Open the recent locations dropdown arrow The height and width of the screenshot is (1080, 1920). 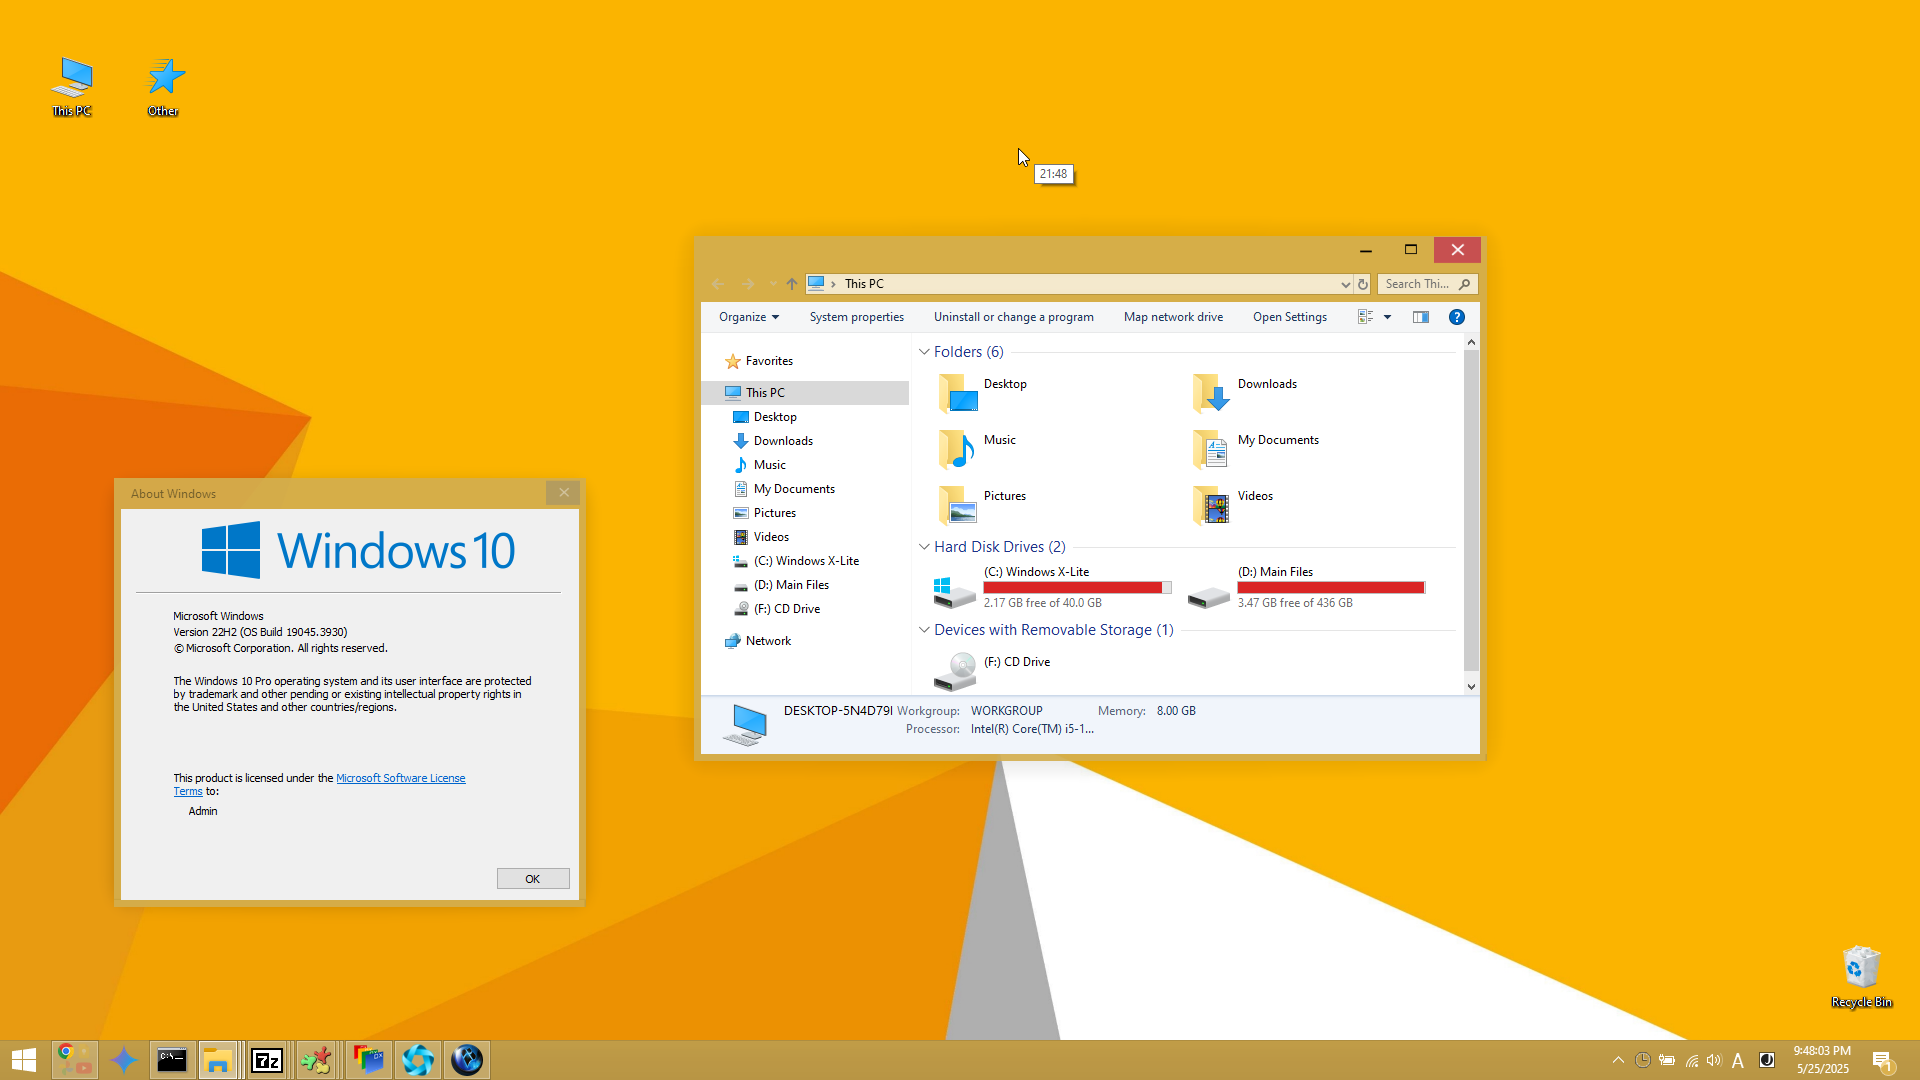[772, 284]
